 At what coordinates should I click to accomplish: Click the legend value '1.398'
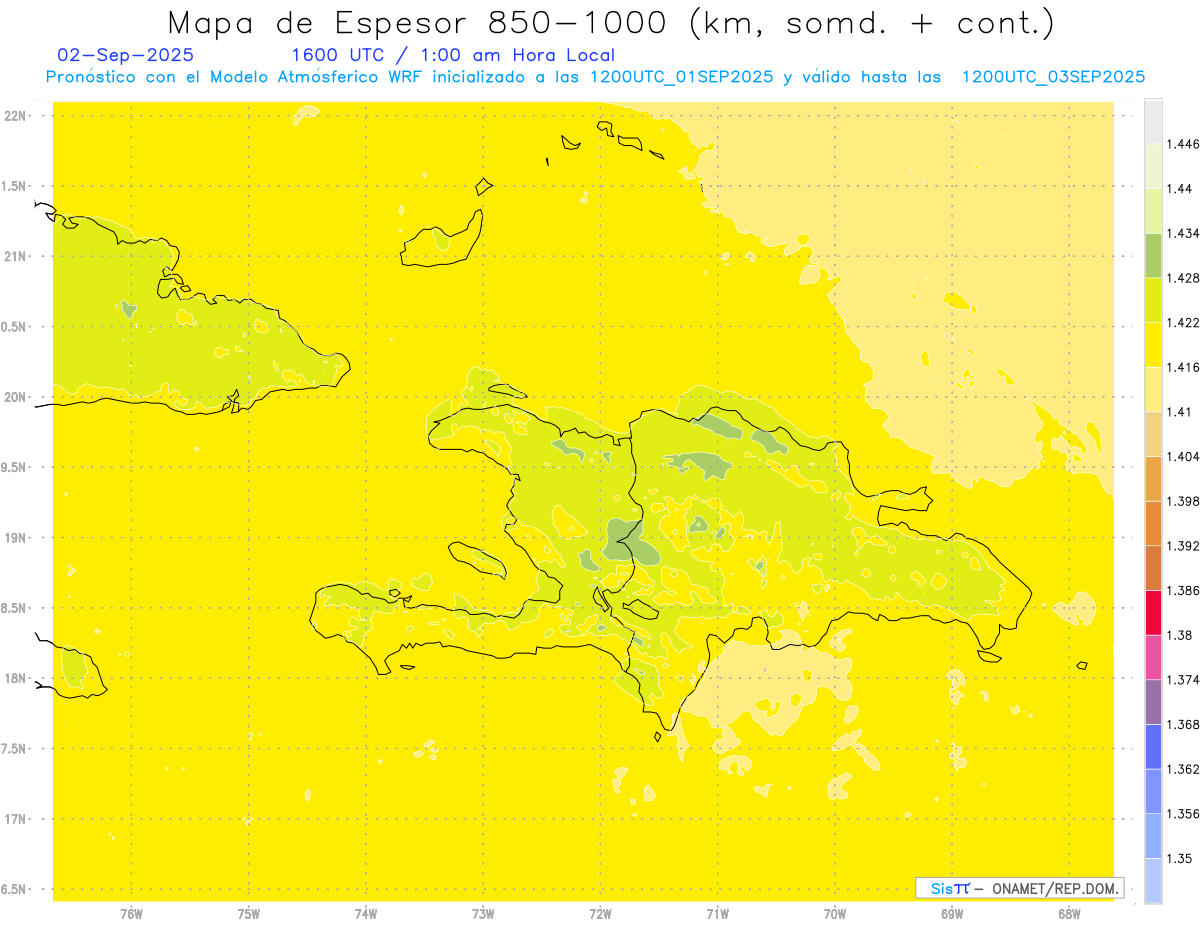pyautogui.click(x=1183, y=501)
